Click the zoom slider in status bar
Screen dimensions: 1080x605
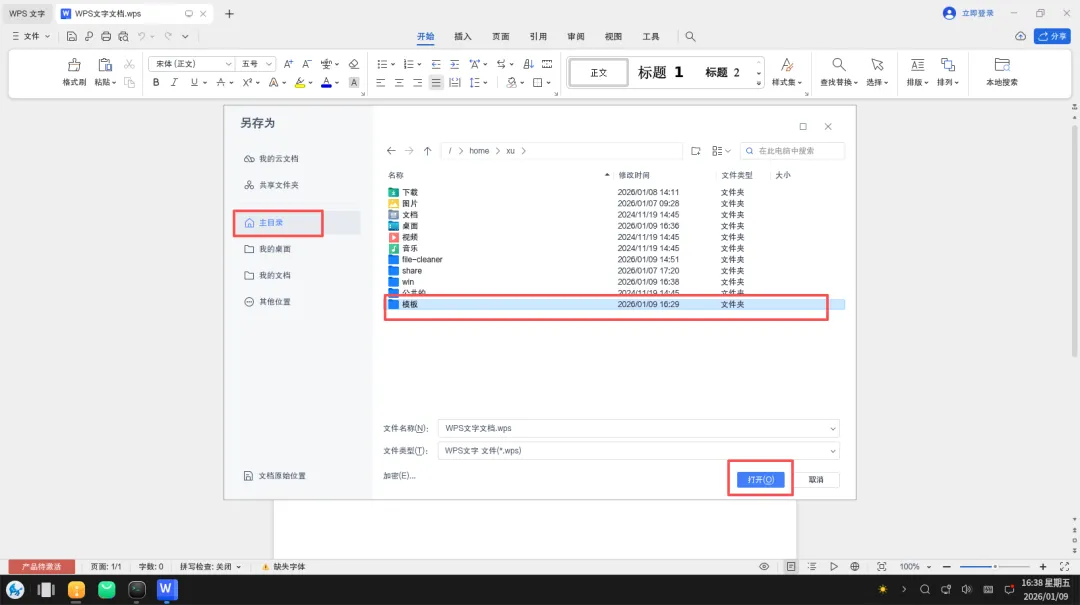pos(995,566)
